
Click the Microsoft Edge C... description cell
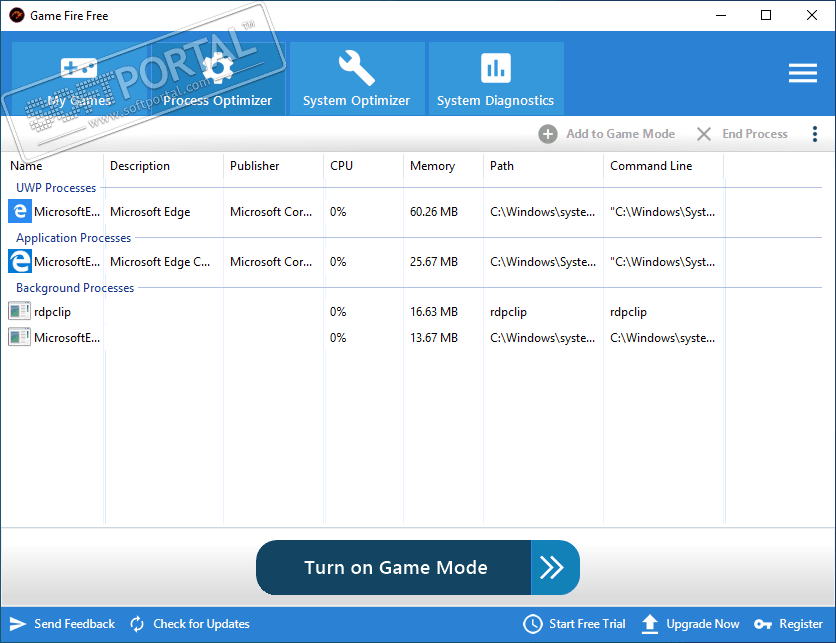160,262
